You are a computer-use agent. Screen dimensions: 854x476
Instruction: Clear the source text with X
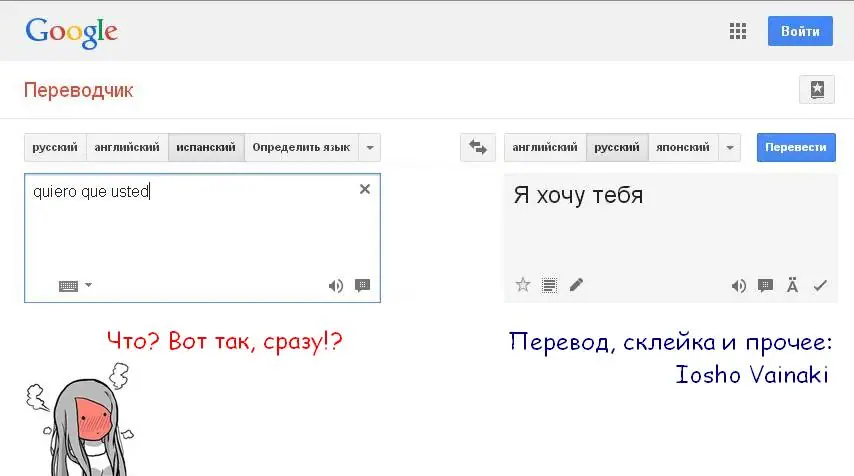(365, 189)
